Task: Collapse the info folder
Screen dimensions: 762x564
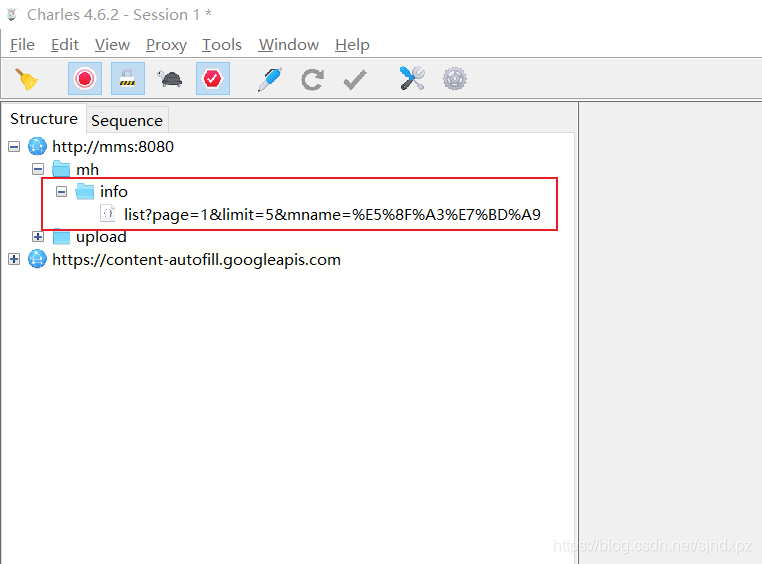Action: pyautogui.click(x=61, y=191)
